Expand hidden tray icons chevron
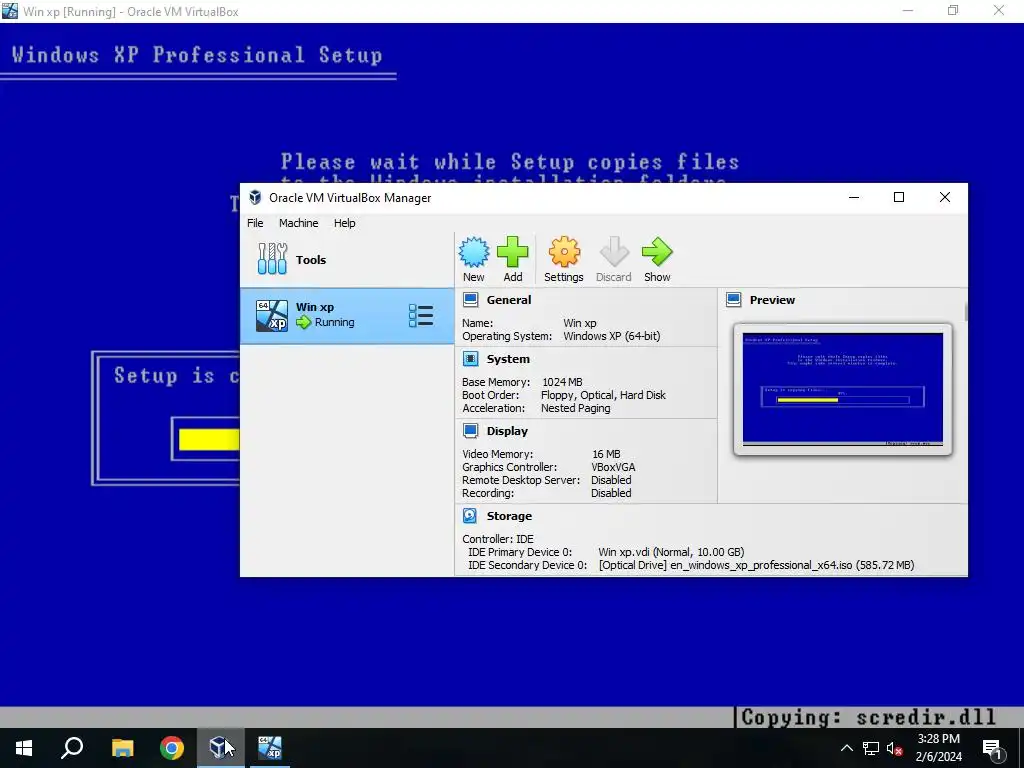The width and height of the screenshot is (1024, 768). click(846, 748)
